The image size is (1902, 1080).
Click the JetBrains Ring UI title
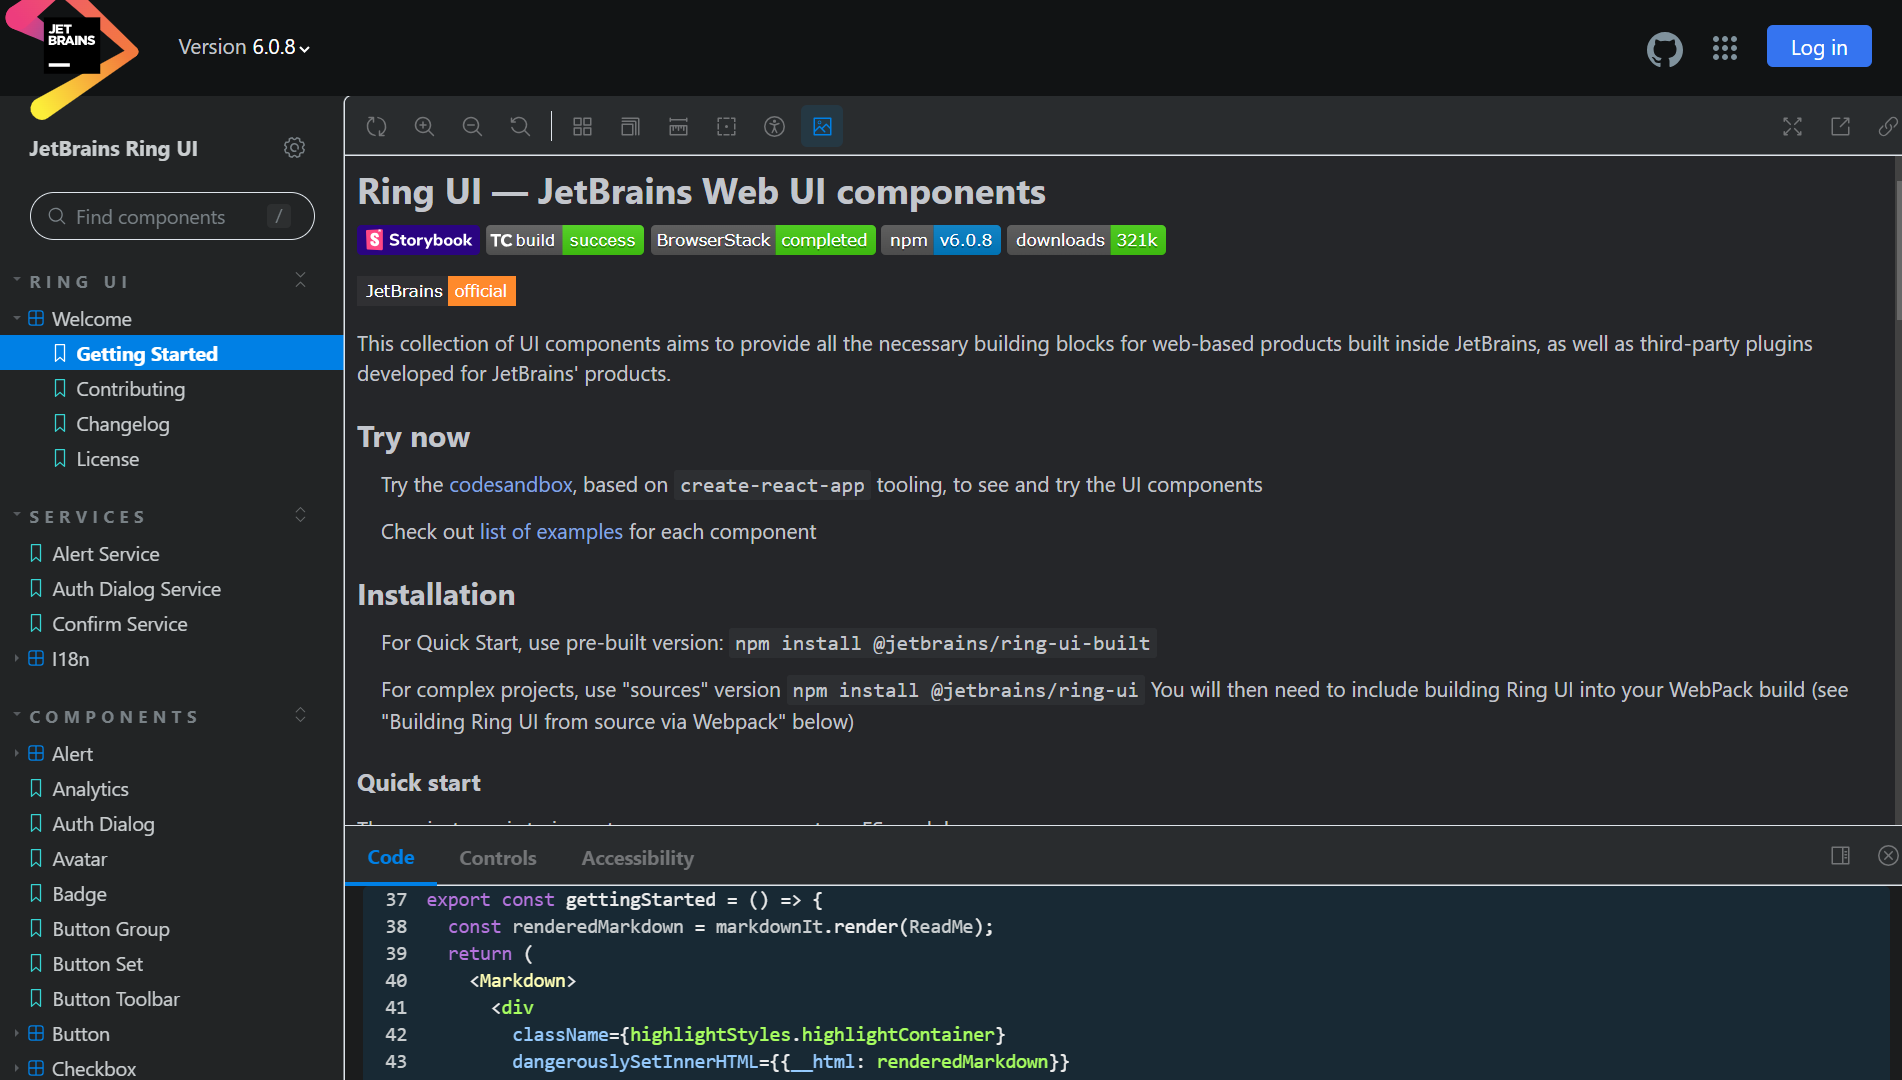coord(113,148)
